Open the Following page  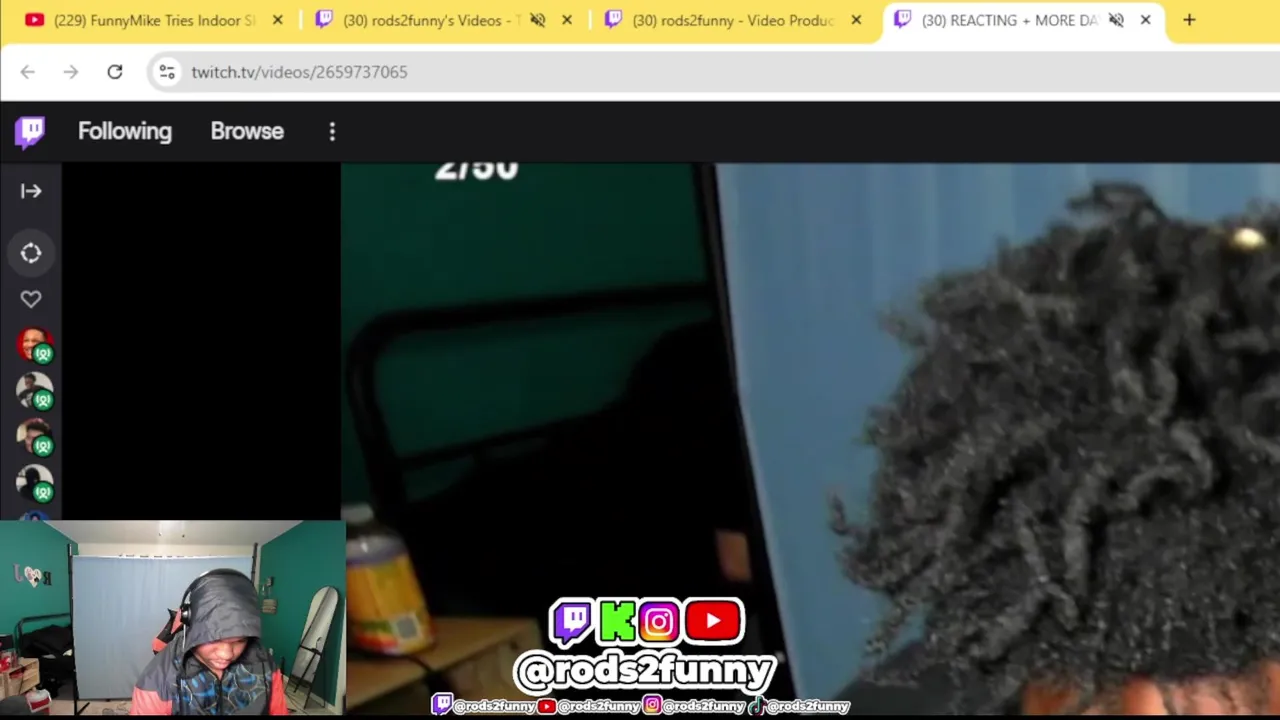[125, 131]
